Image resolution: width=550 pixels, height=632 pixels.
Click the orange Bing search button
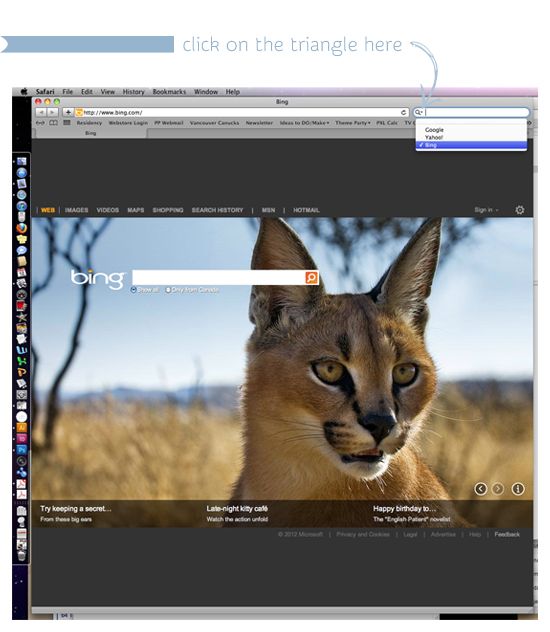pyautogui.click(x=311, y=278)
